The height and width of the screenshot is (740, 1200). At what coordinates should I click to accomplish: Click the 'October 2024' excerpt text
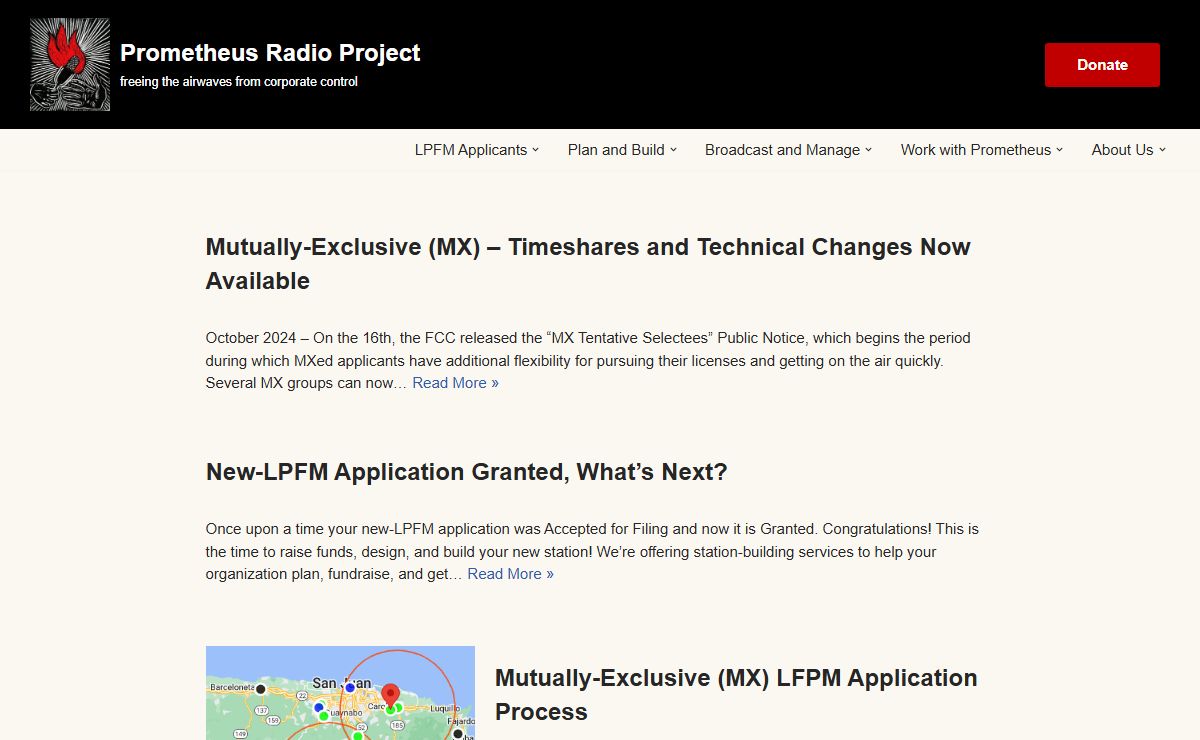[x=588, y=360]
